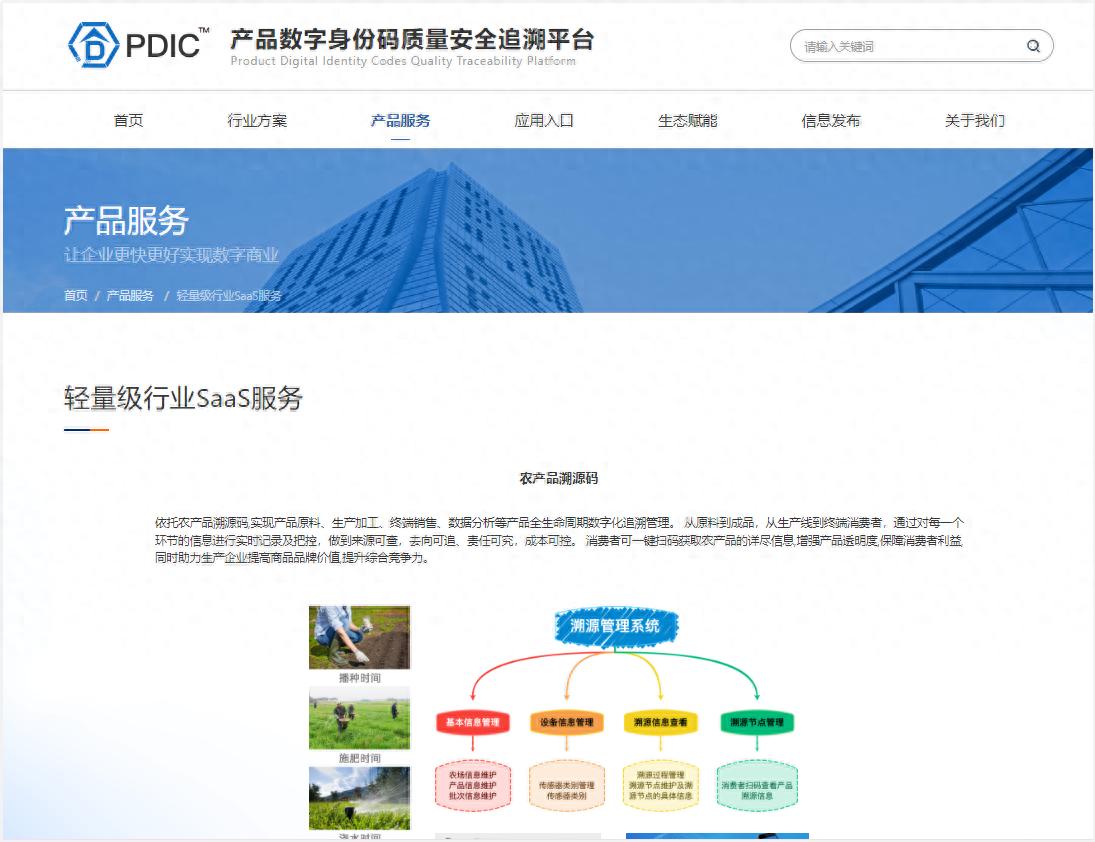Image resolution: width=1095 pixels, height=842 pixels.
Task: Click the 轻量级行业SaaS服务 page heading
Action: point(183,398)
